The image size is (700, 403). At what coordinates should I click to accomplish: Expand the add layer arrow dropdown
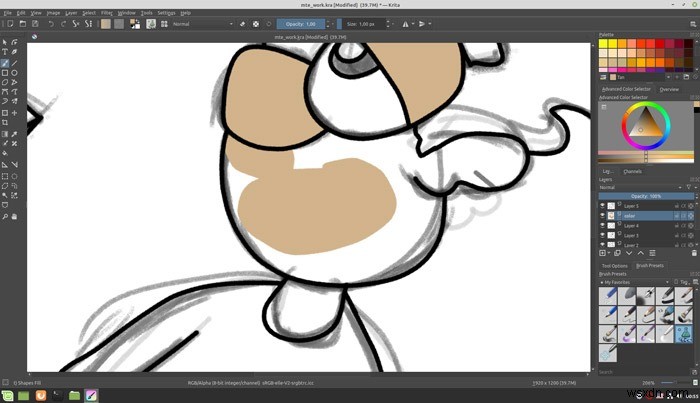[x=609, y=253]
